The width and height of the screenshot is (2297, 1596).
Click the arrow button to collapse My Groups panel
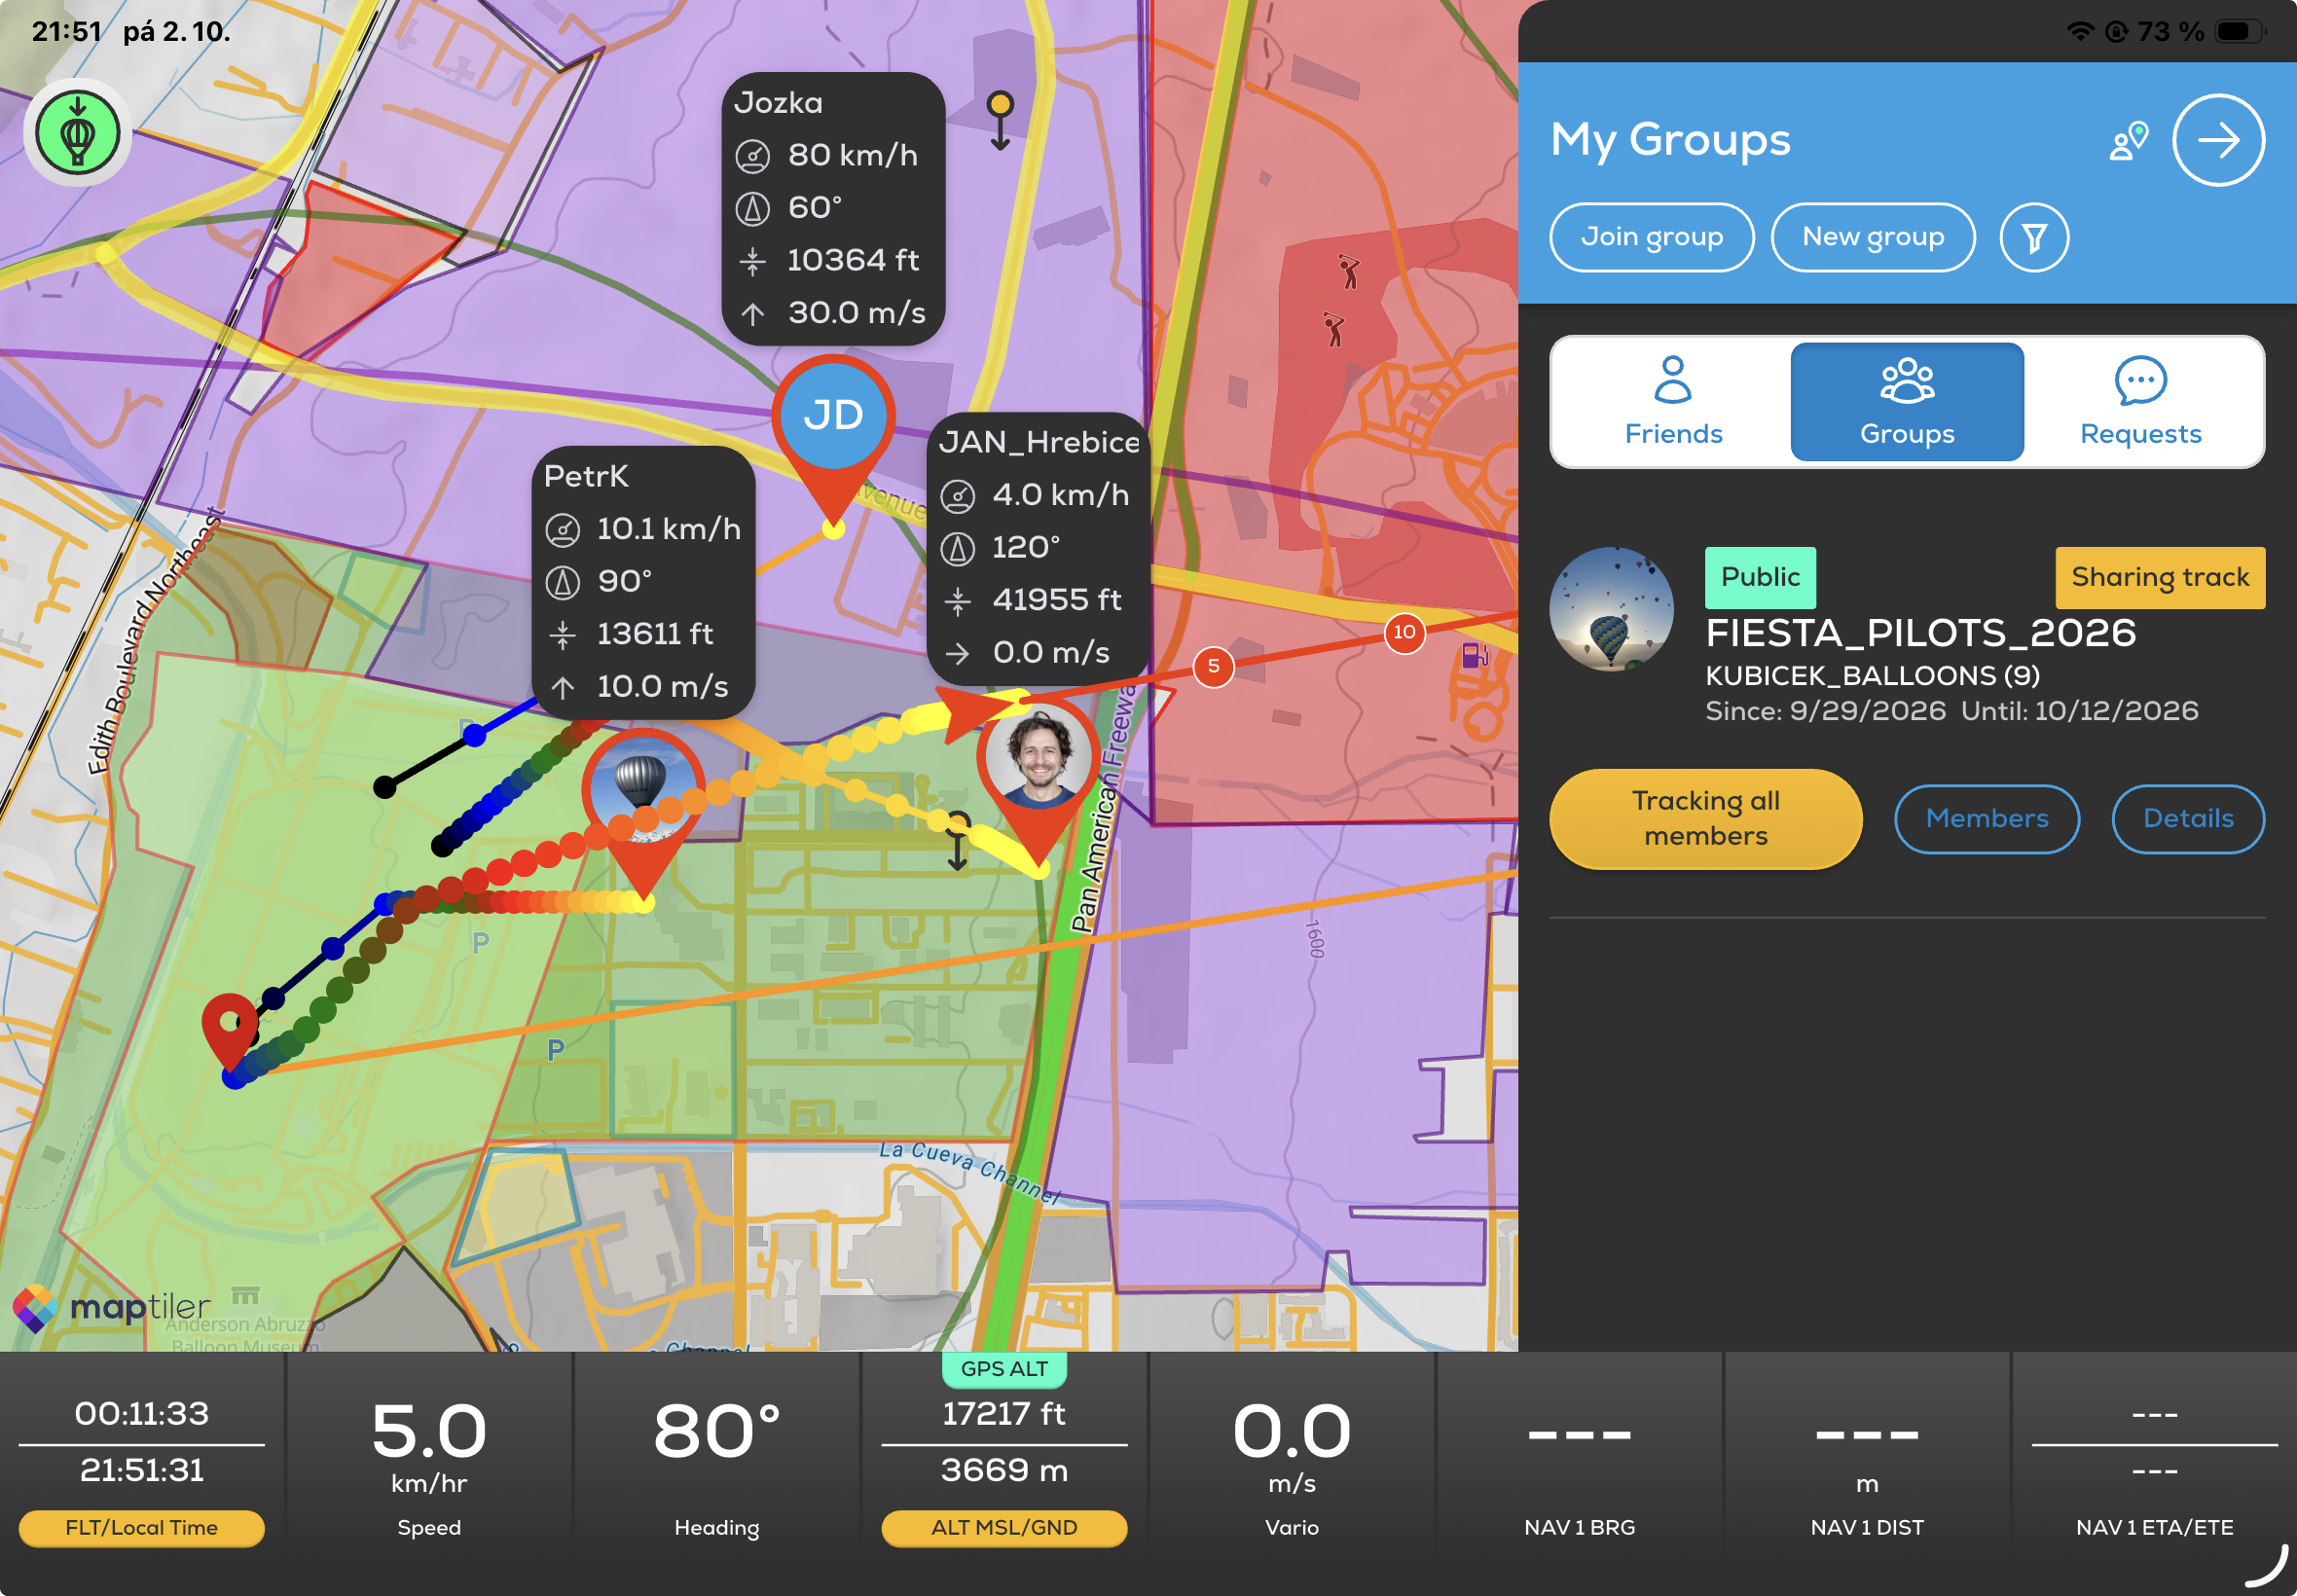(x=2218, y=140)
